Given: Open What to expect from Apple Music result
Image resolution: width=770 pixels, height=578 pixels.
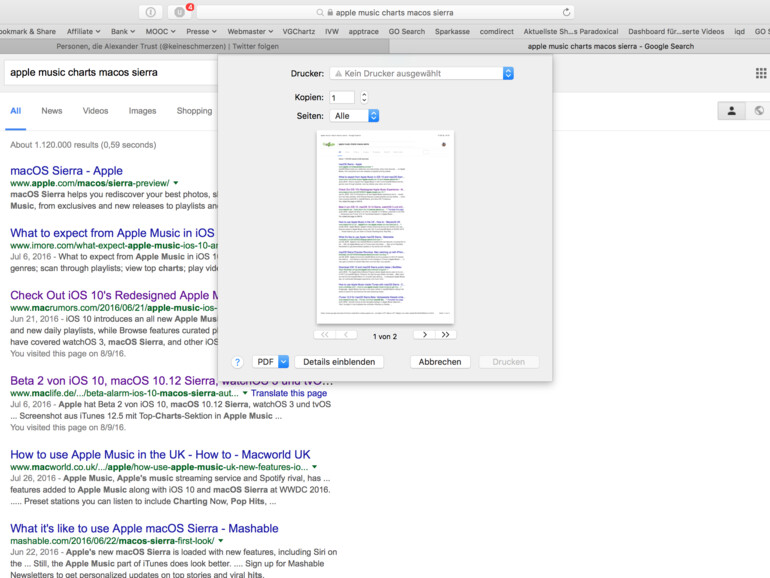Looking at the screenshot, I should [112, 233].
